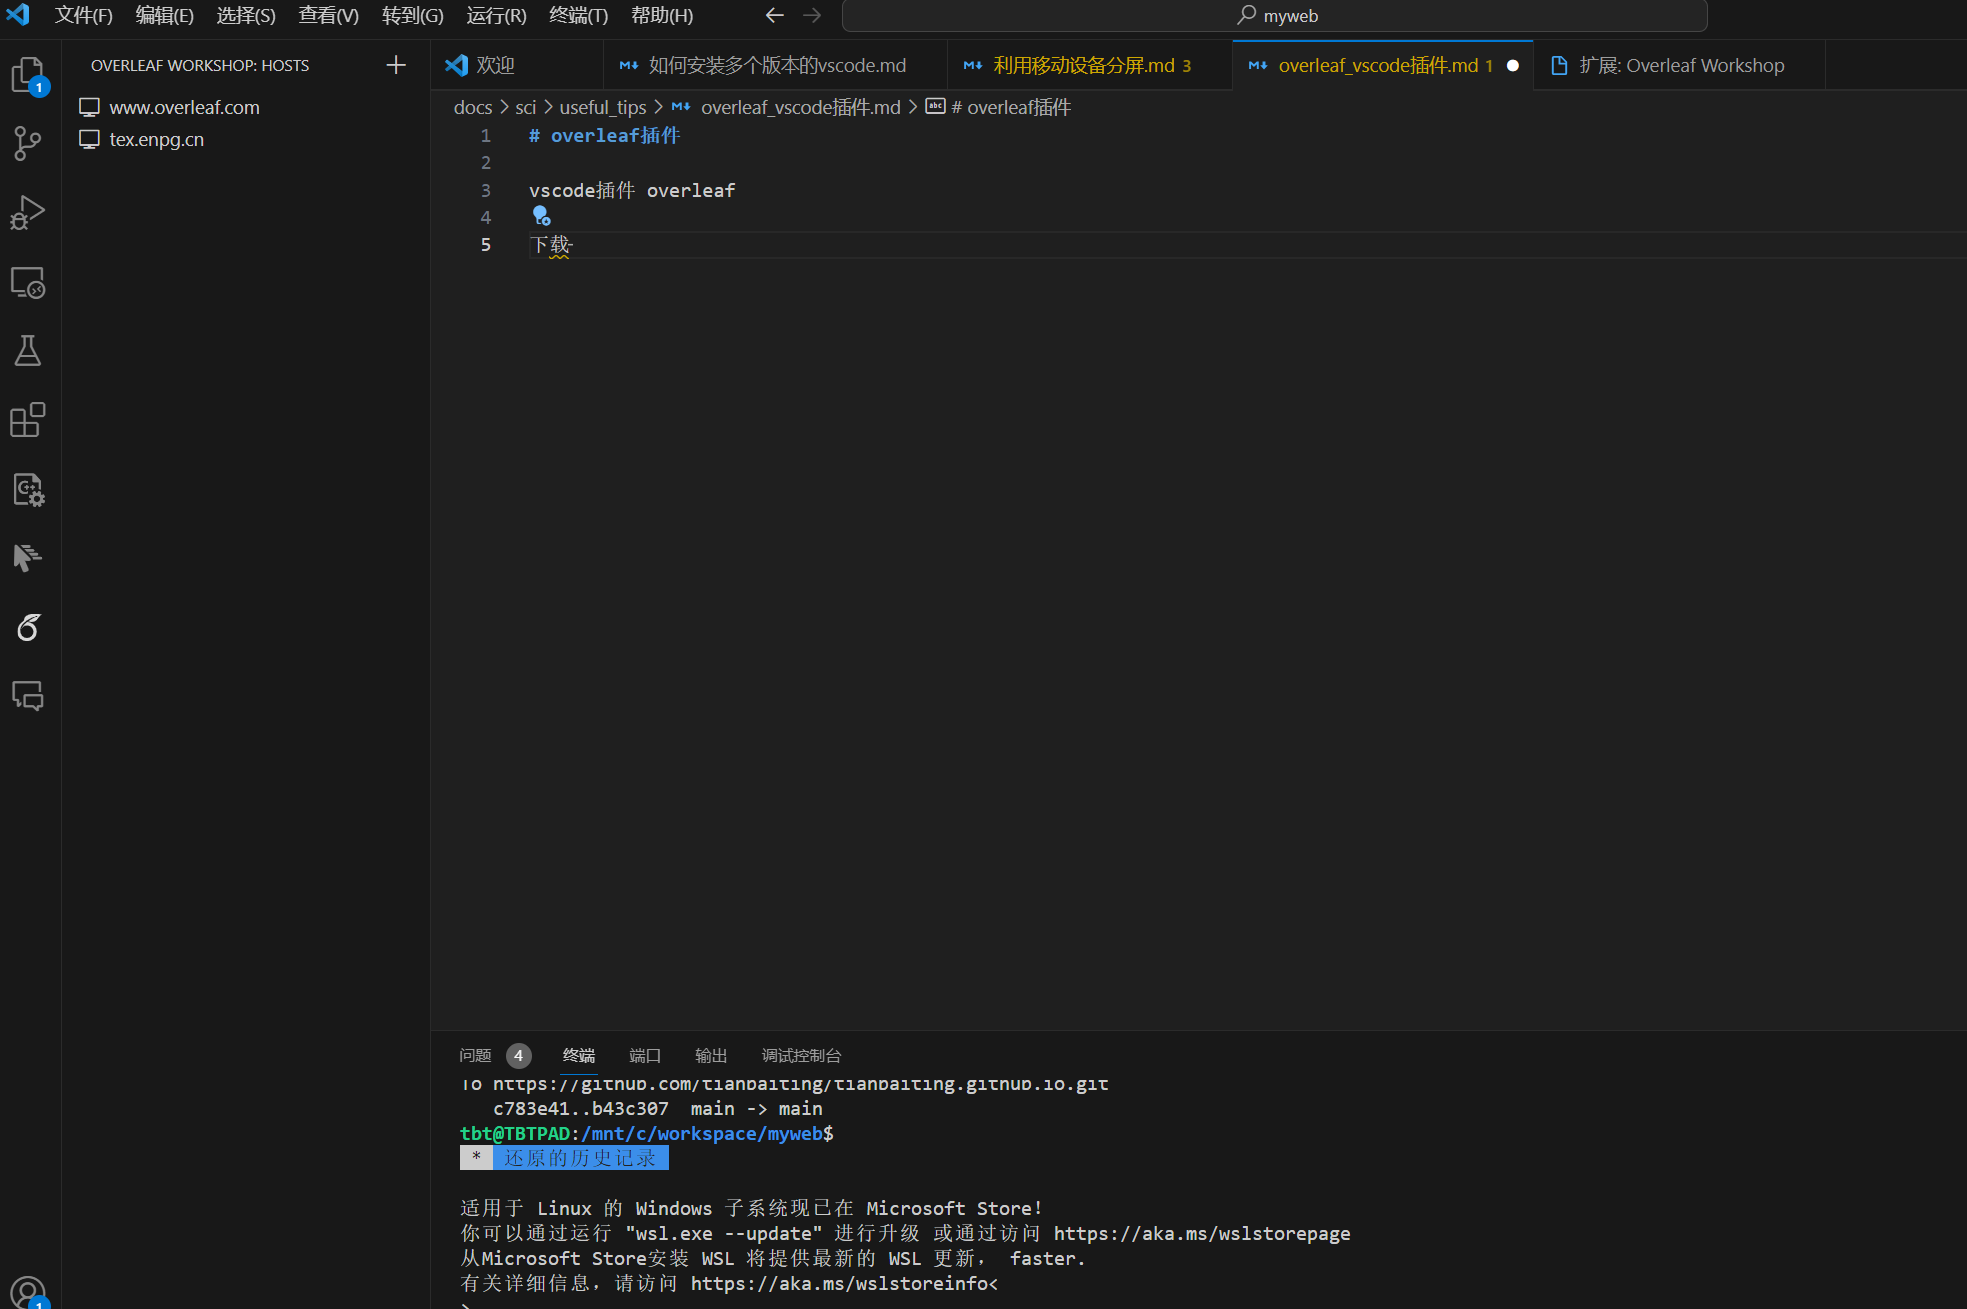Click the lightbulb code action icon
The width and height of the screenshot is (1967, 1309).
(541, 216)
